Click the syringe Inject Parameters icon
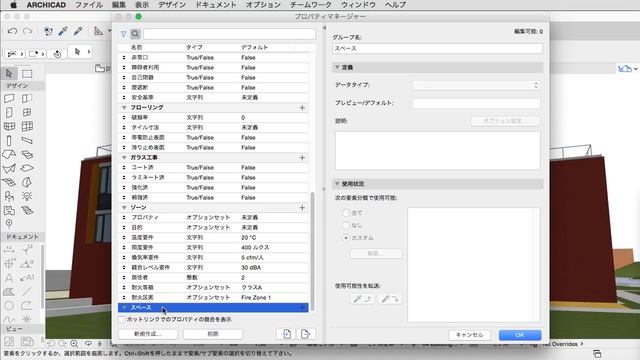Image resolution: width=640 pixels, height=360 pixels. [78, 31]
